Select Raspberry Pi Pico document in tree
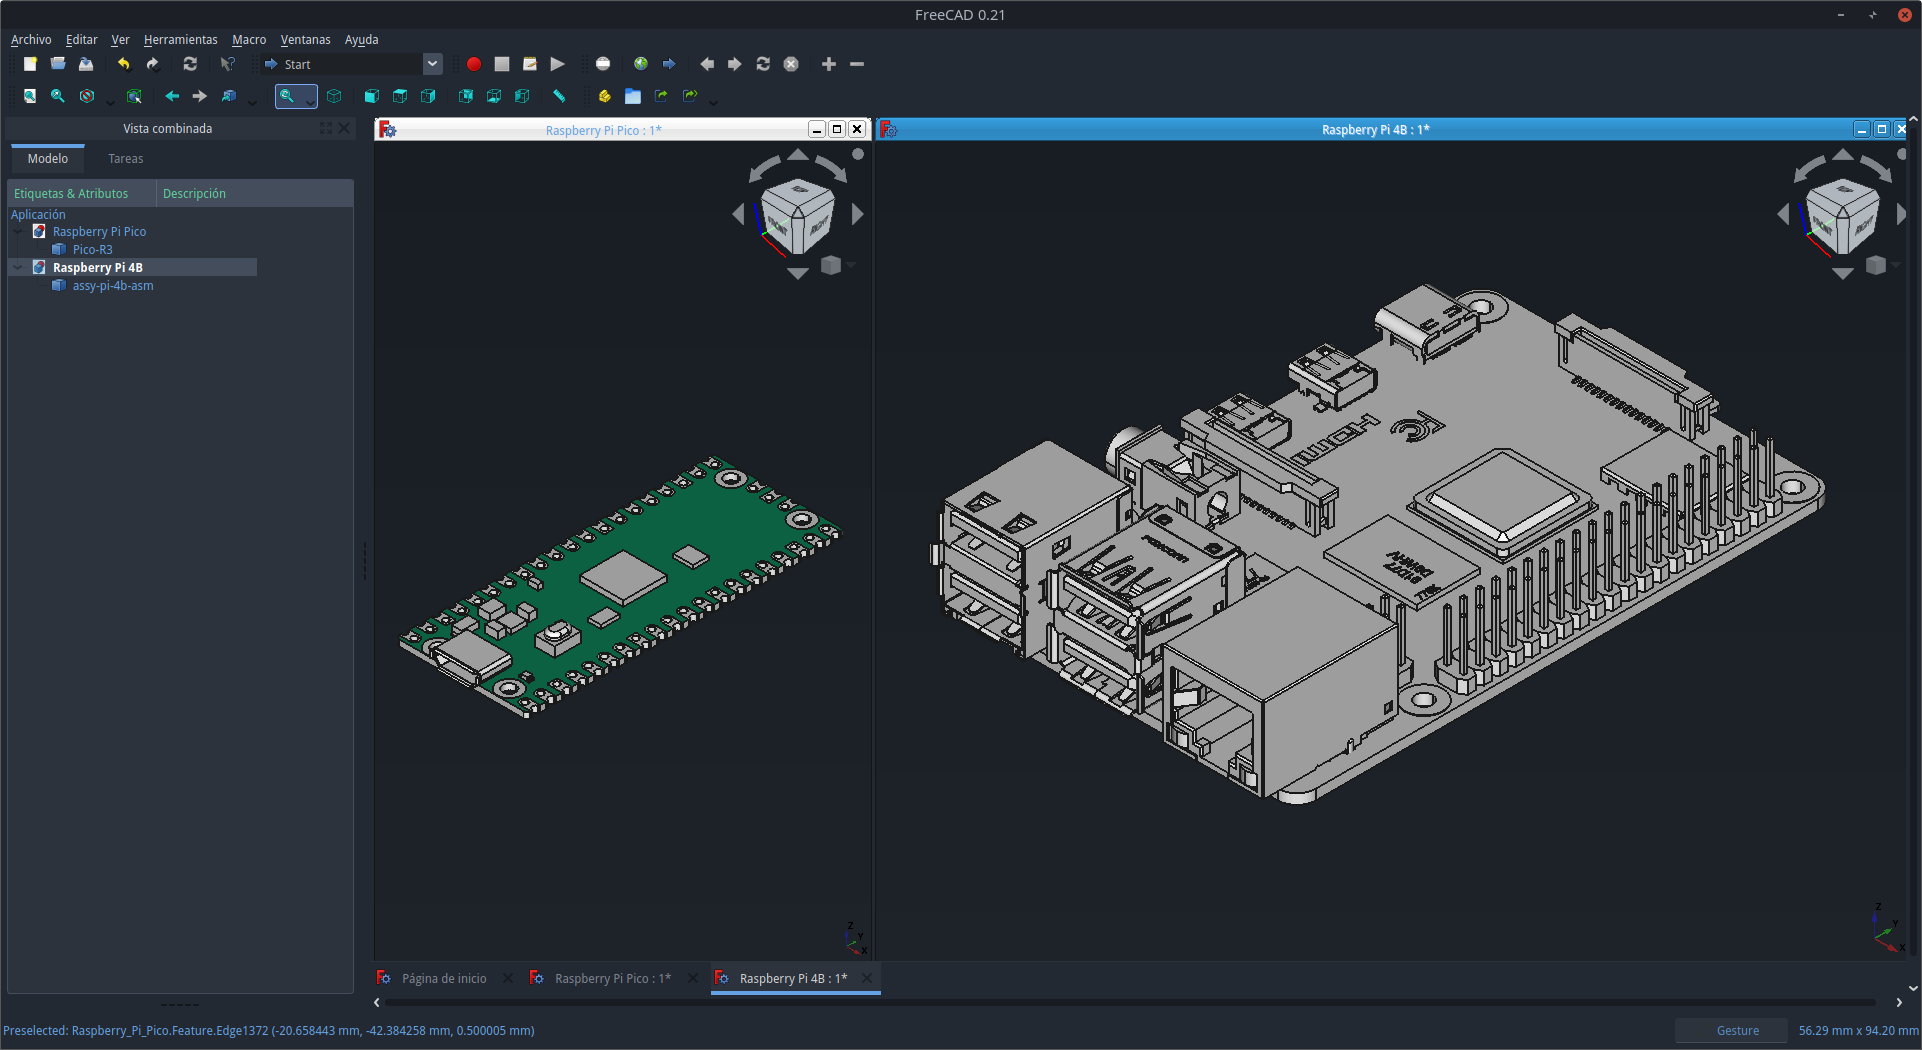Image resolution: width=1922 pixels, height=1050 pixels. click(99, 232)
